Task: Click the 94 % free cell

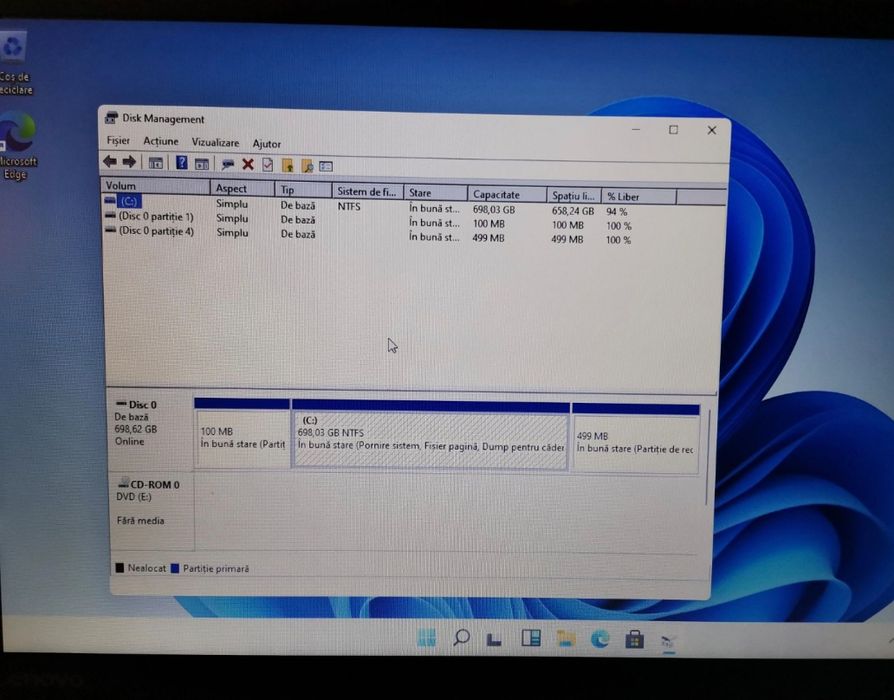Action: (x=616, y=211)
